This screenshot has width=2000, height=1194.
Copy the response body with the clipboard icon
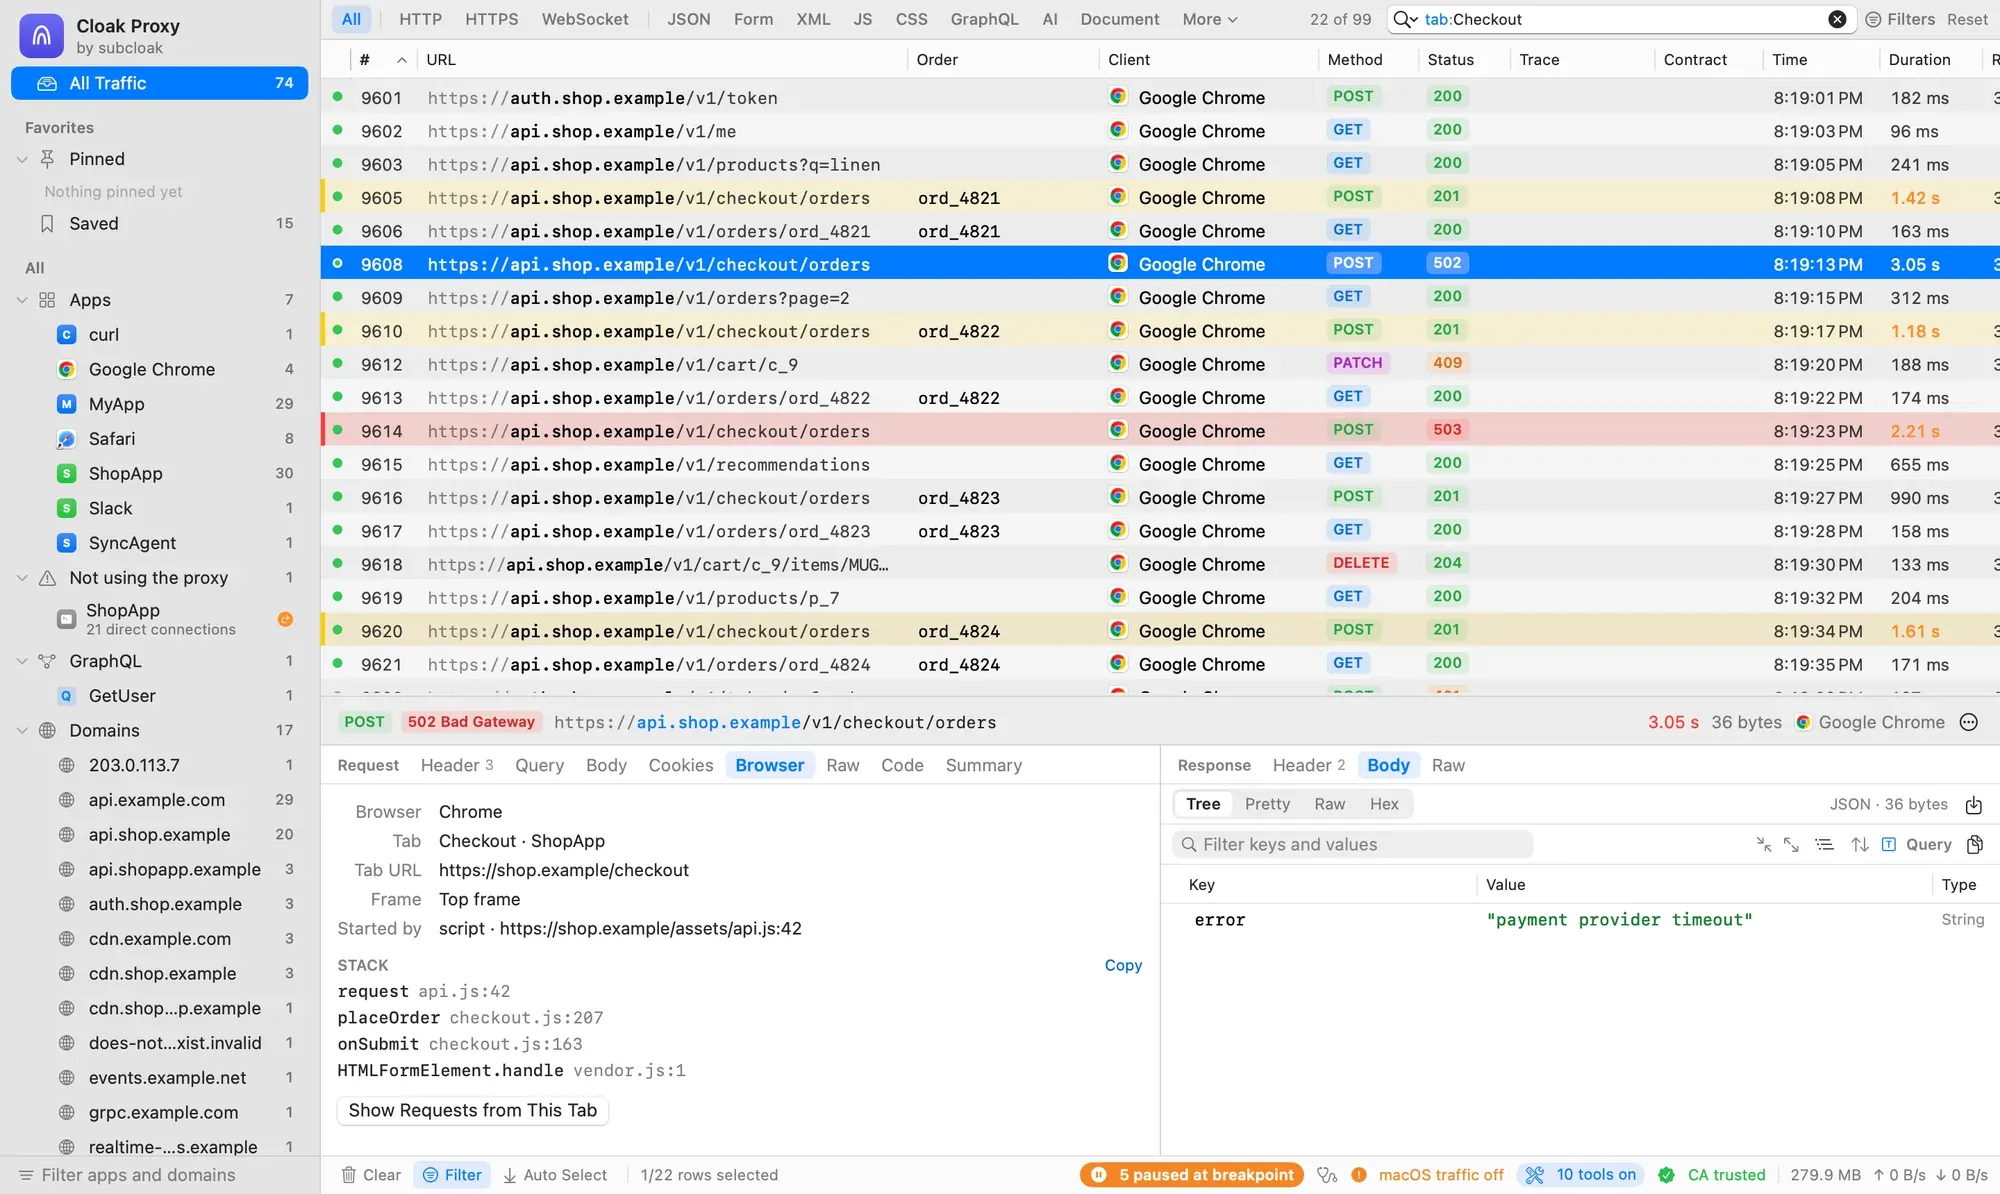(1975, 845)
